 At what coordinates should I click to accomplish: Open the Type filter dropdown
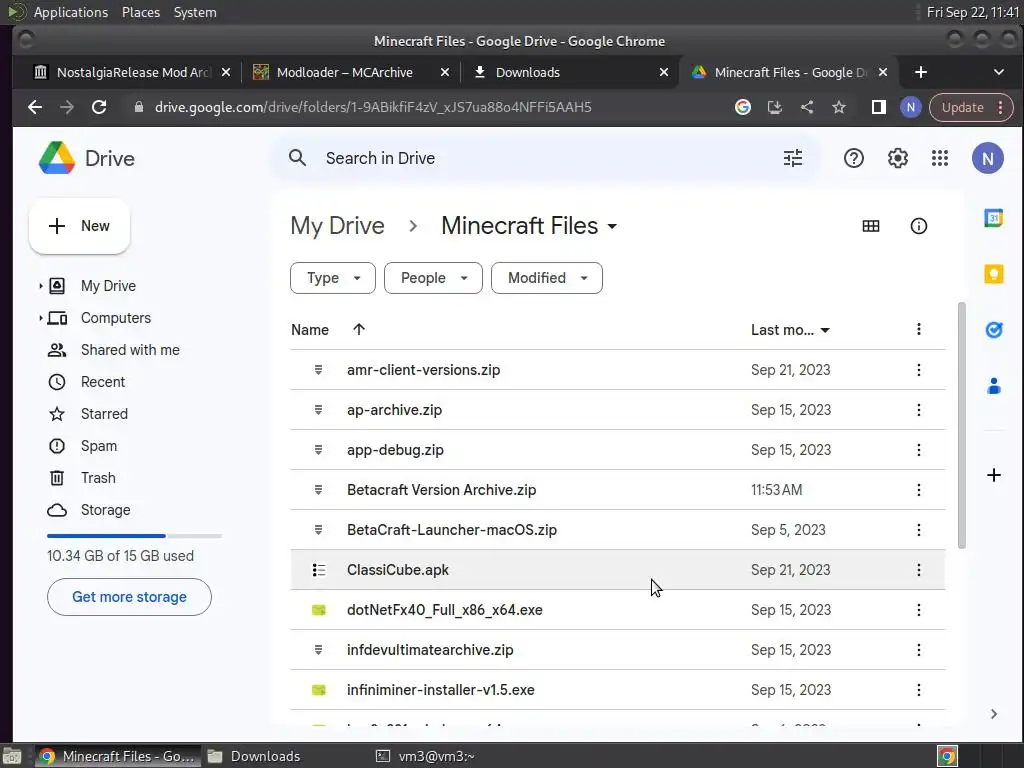pos(332,278)
